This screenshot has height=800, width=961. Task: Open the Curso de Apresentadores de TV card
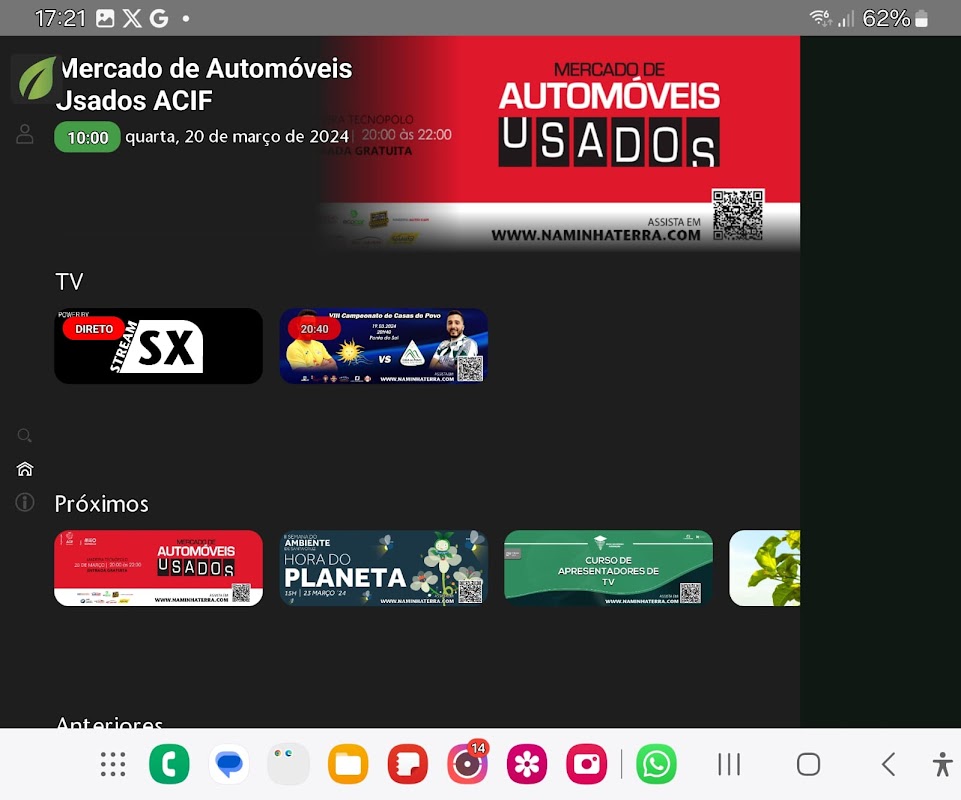coord(609,568)
